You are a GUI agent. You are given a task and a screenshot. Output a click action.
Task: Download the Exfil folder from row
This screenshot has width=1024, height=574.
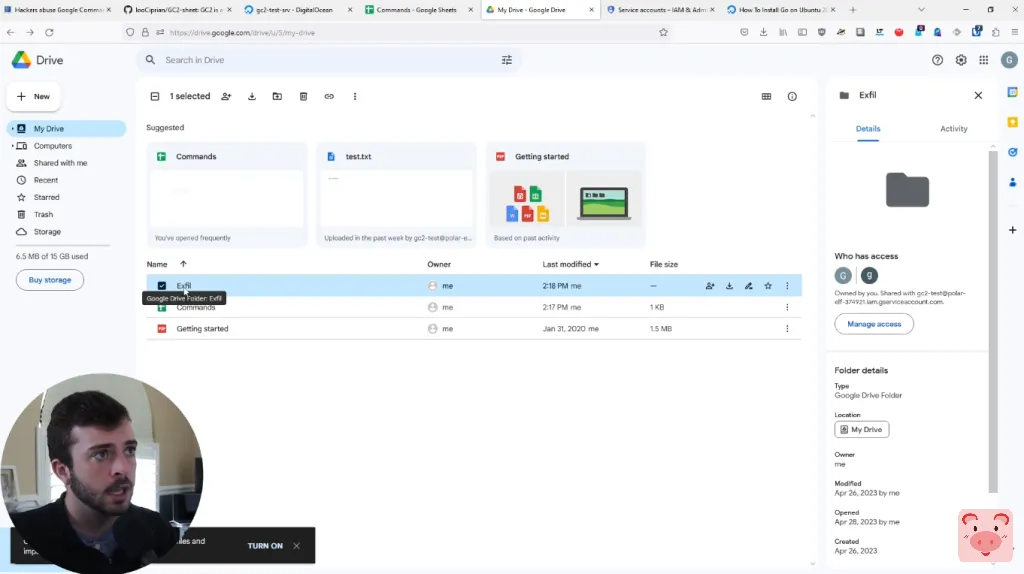point(729,285)
